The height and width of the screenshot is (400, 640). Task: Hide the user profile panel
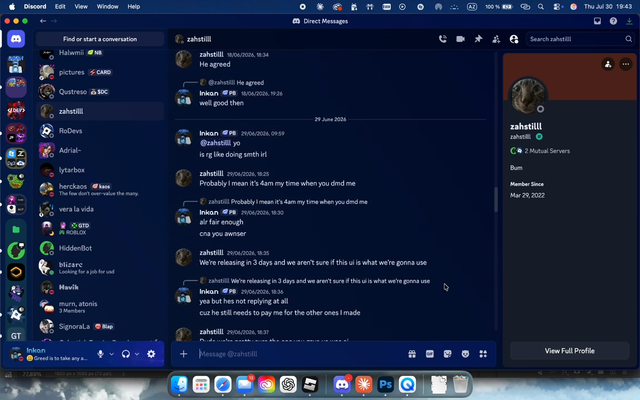(514, 39)
